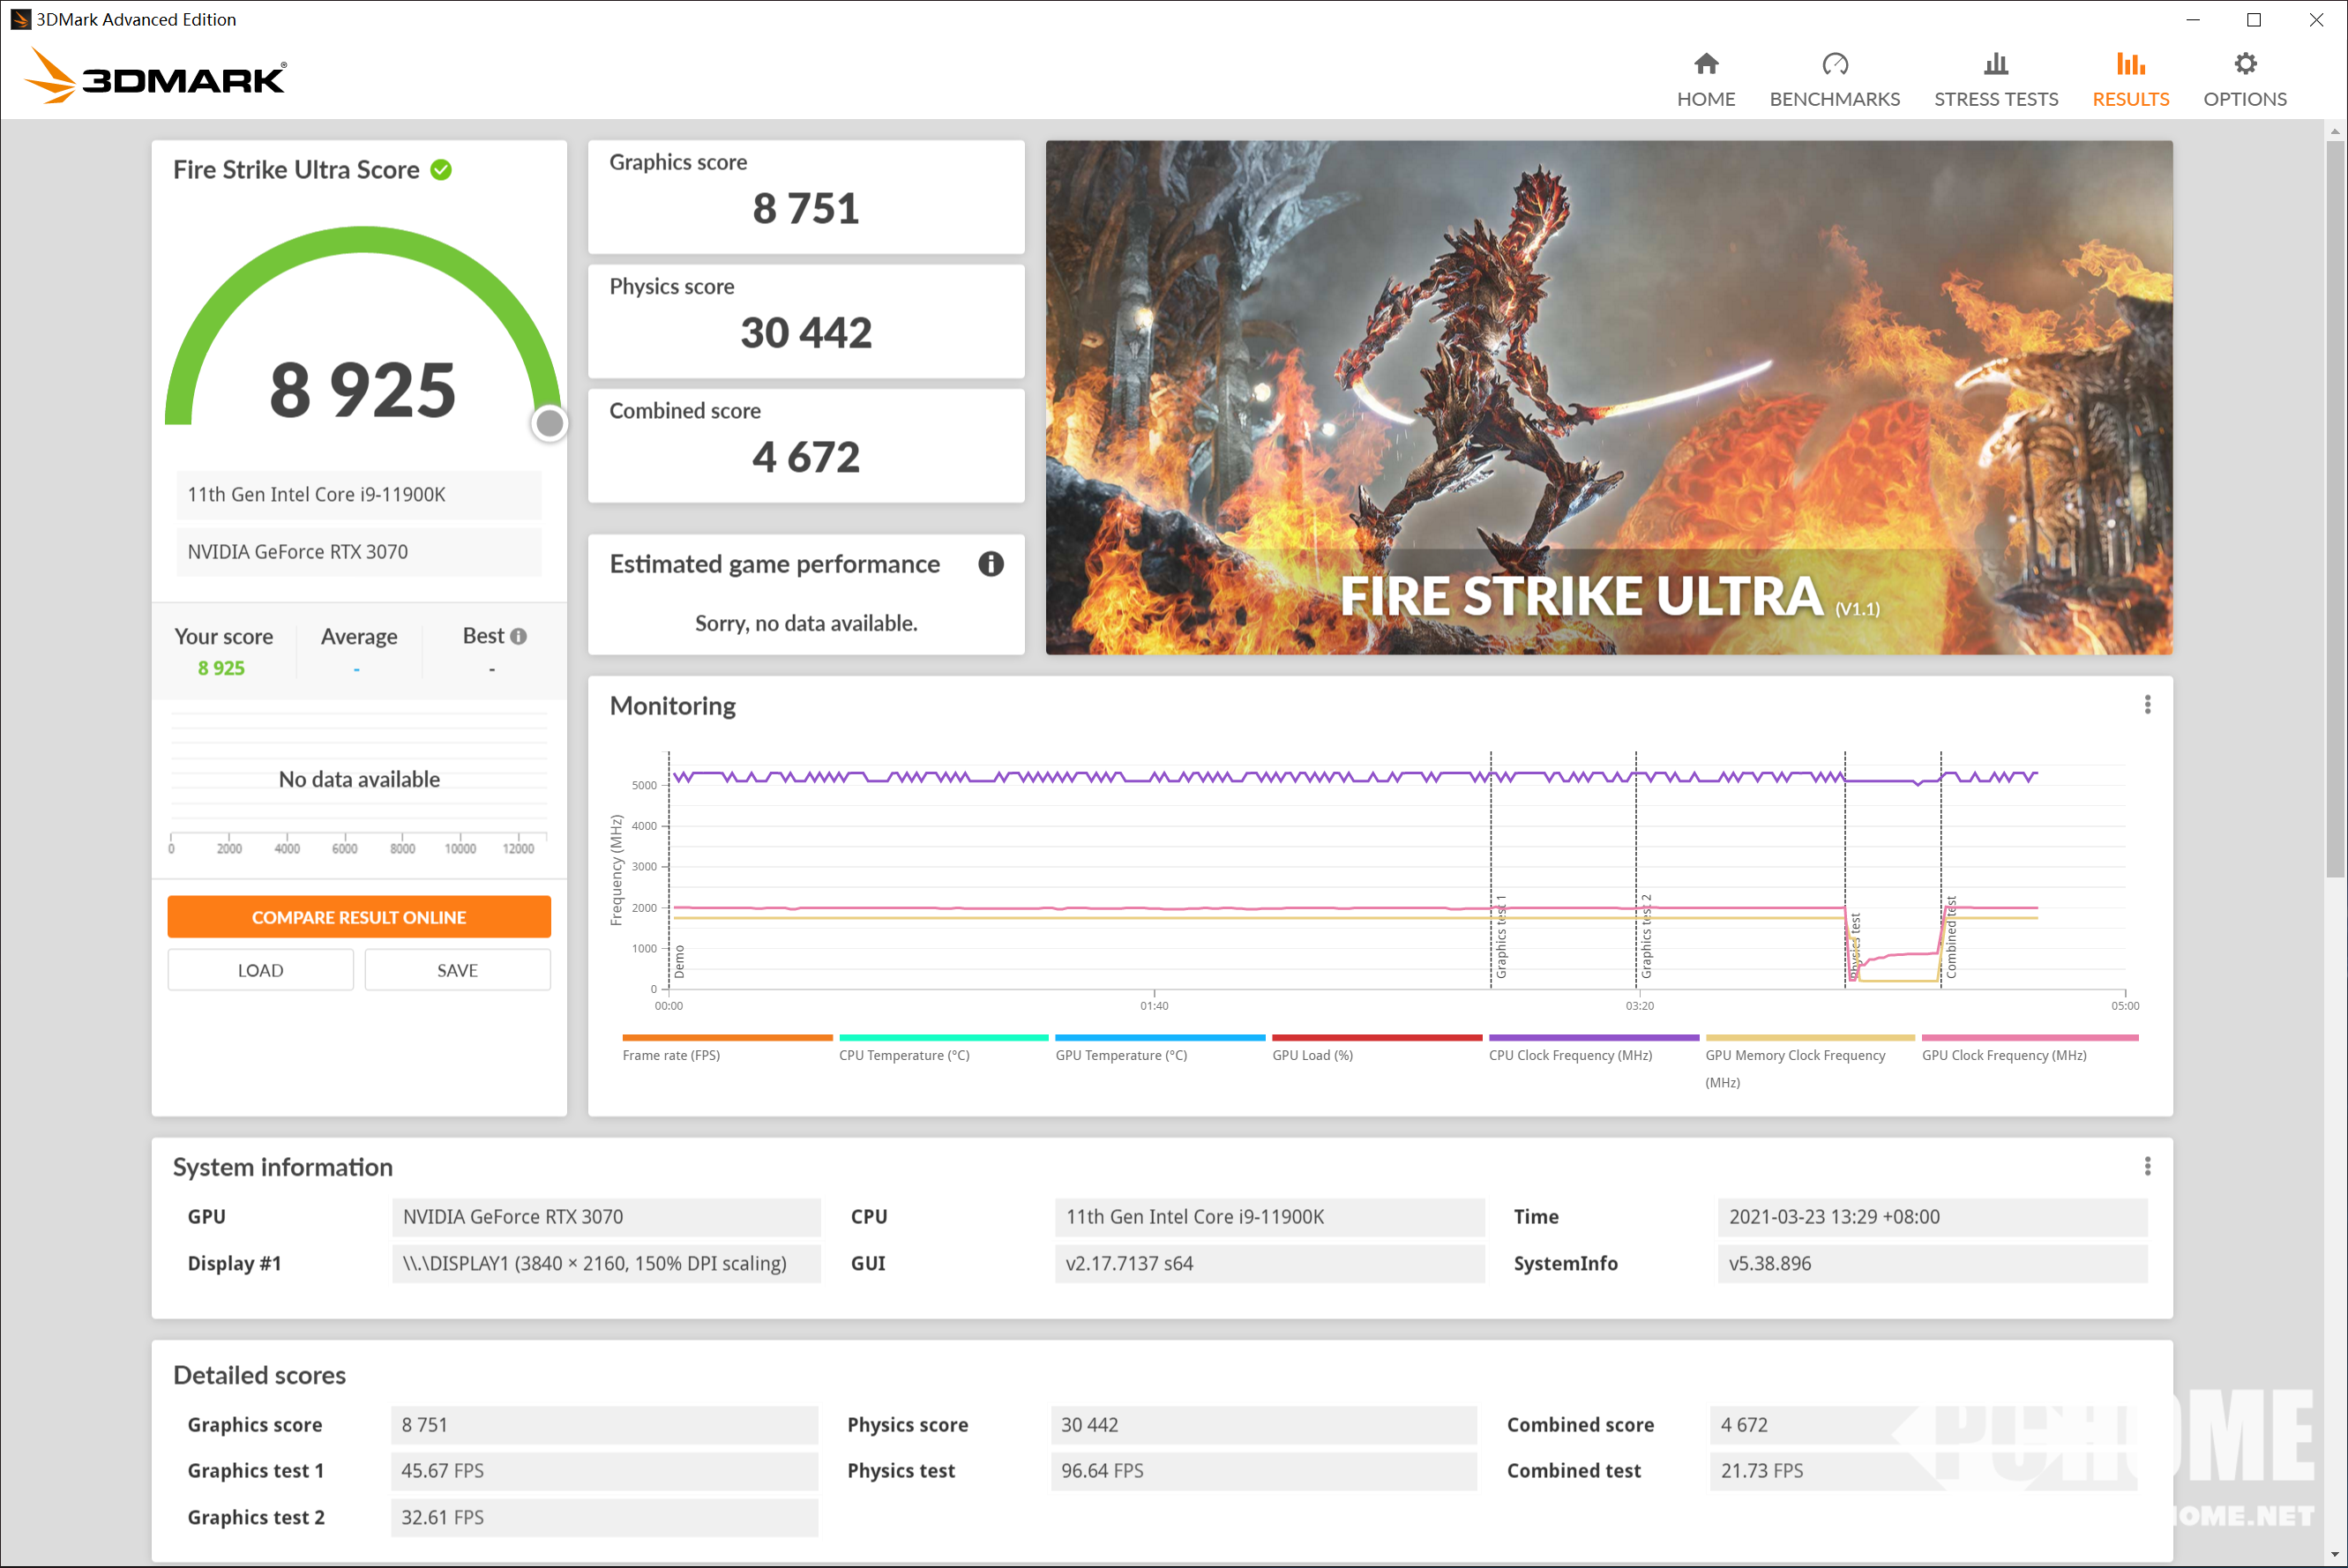Image resolution: width=2348 pixels, height=1568 pixels.
Task: Click the Load button
Action: [x=260, y=970]
